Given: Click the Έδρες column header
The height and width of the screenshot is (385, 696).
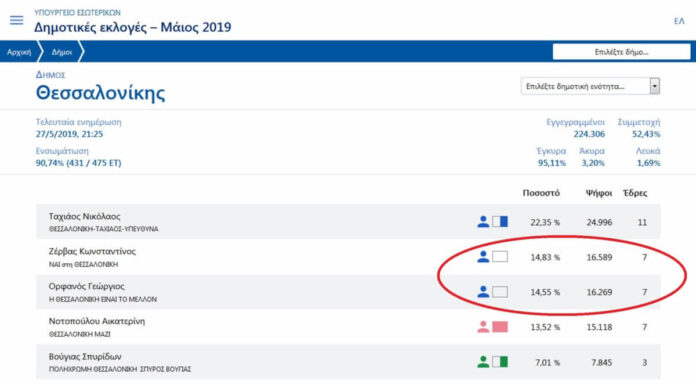Looking at the screenshot, I should coord(635,193).
